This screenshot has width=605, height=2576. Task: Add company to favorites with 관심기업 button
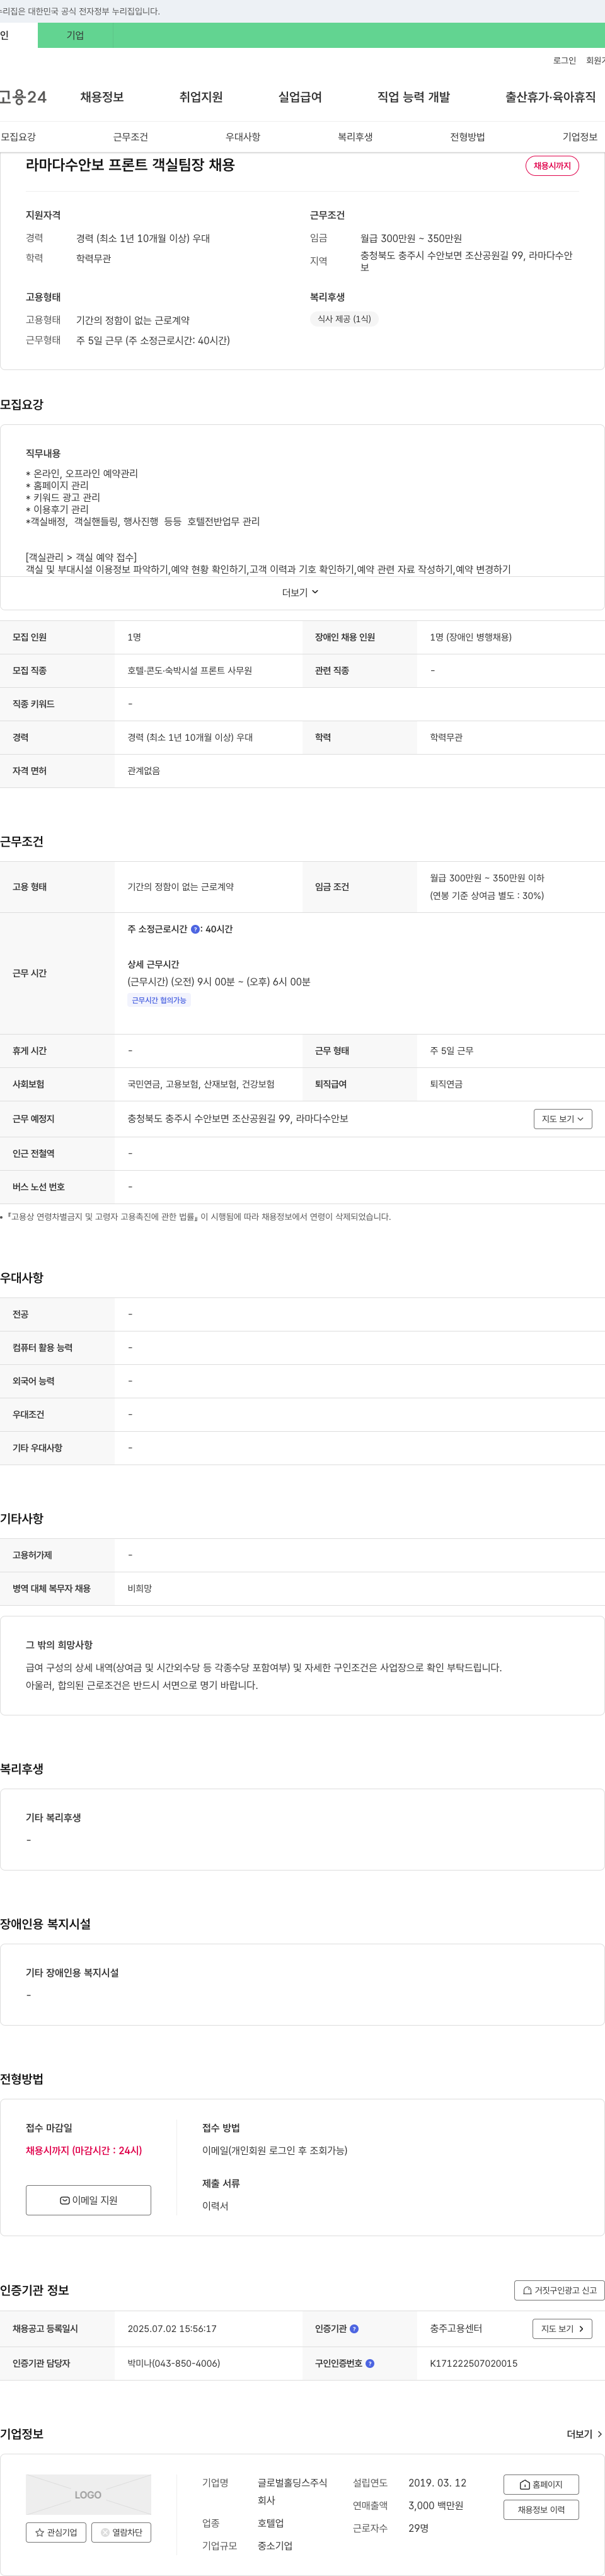[56, 2532]
